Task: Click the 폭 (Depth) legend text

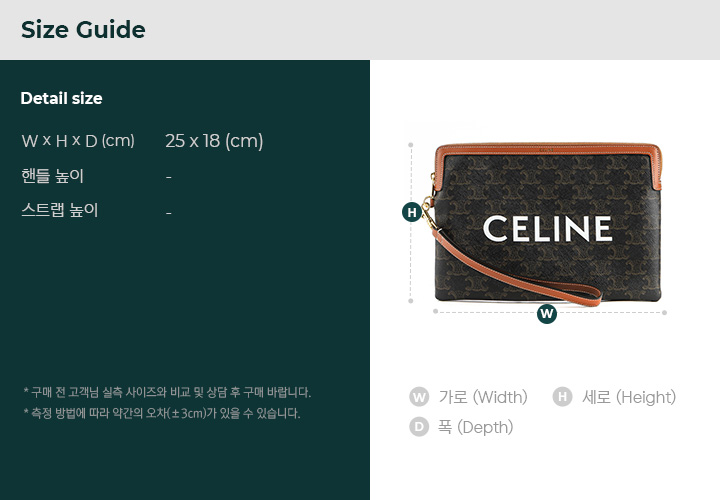Action: click(x=476, y=427)
